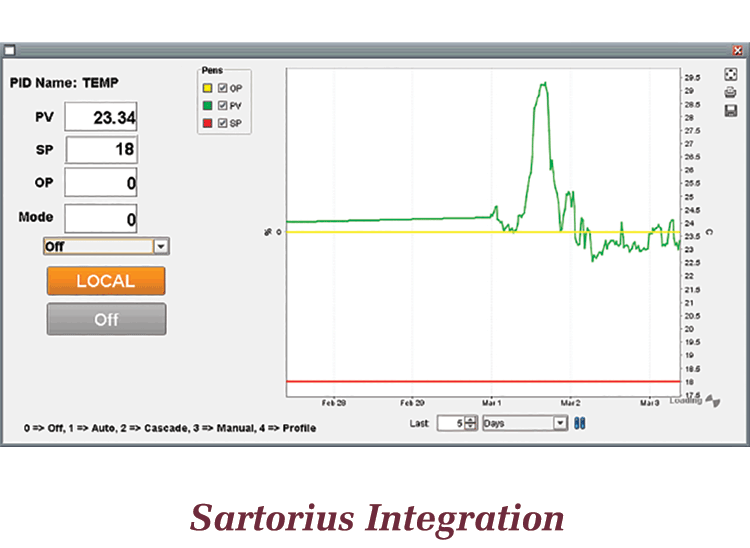This screenshot has height=548, width=750.
Task: Toggle the SP pen checkbox
Action: coord(222,123)
